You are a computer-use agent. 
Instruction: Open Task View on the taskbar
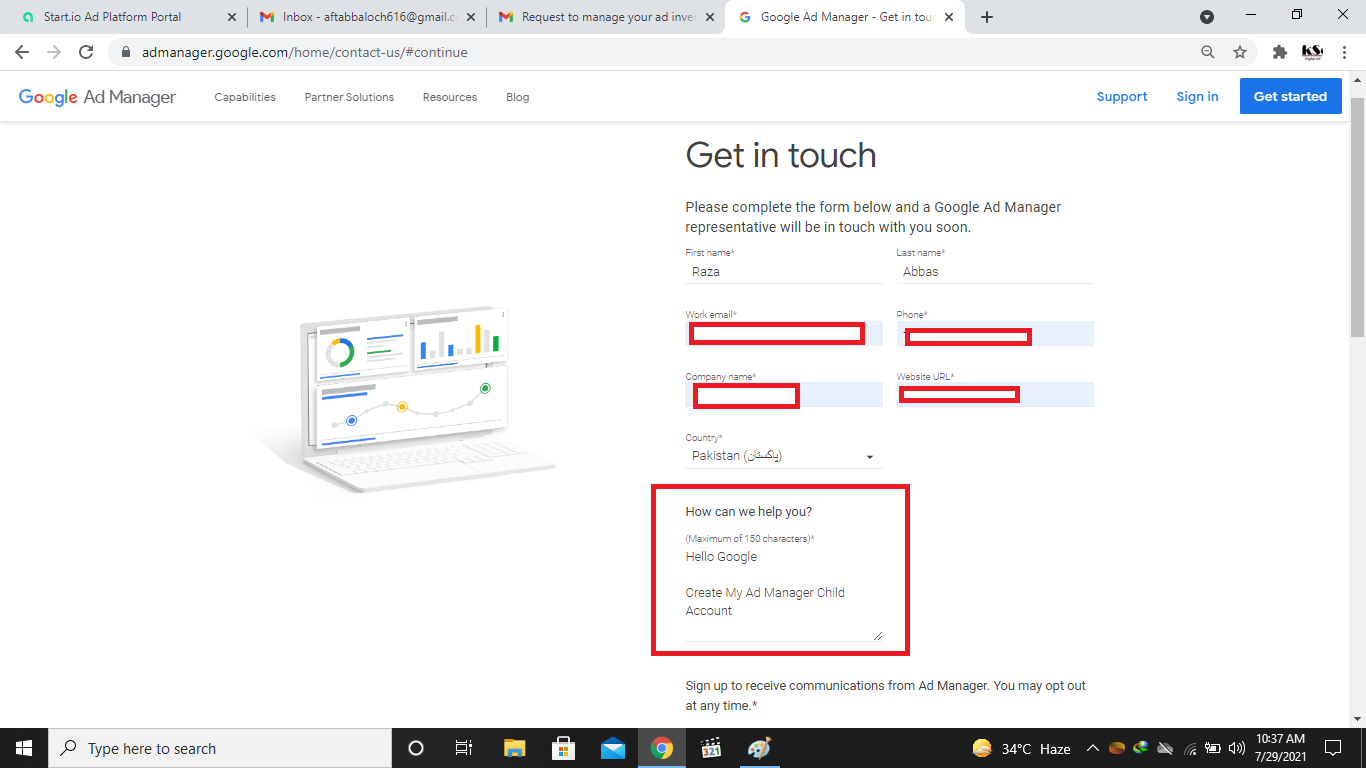click(x=464, y=748)
